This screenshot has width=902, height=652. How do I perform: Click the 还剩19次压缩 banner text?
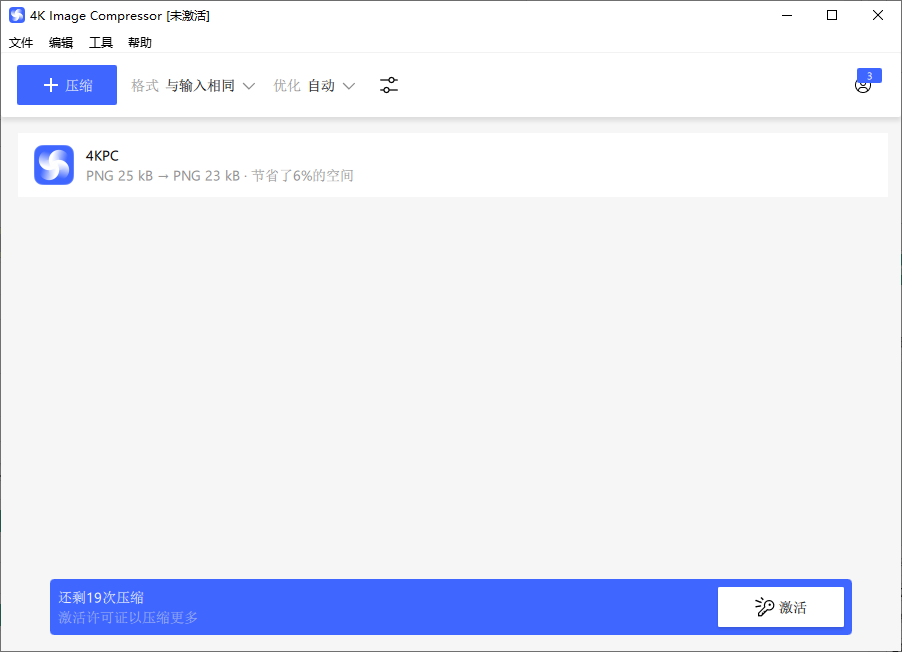(101, 597)
